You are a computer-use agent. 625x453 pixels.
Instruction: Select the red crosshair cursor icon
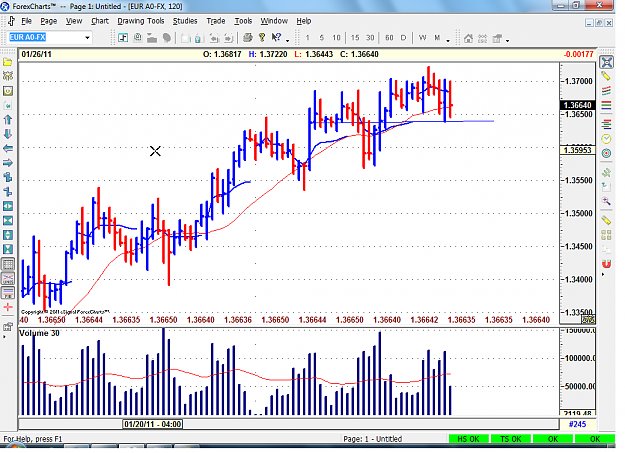8,307
